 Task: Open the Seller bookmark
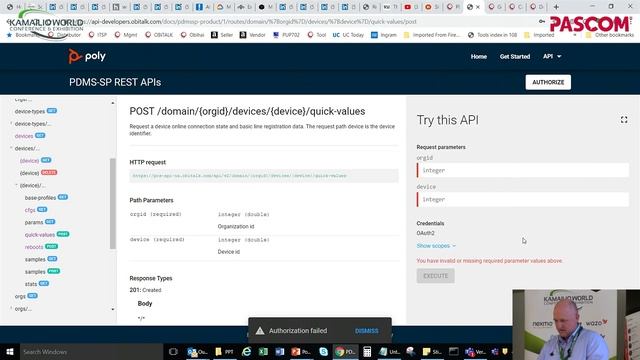222,35
